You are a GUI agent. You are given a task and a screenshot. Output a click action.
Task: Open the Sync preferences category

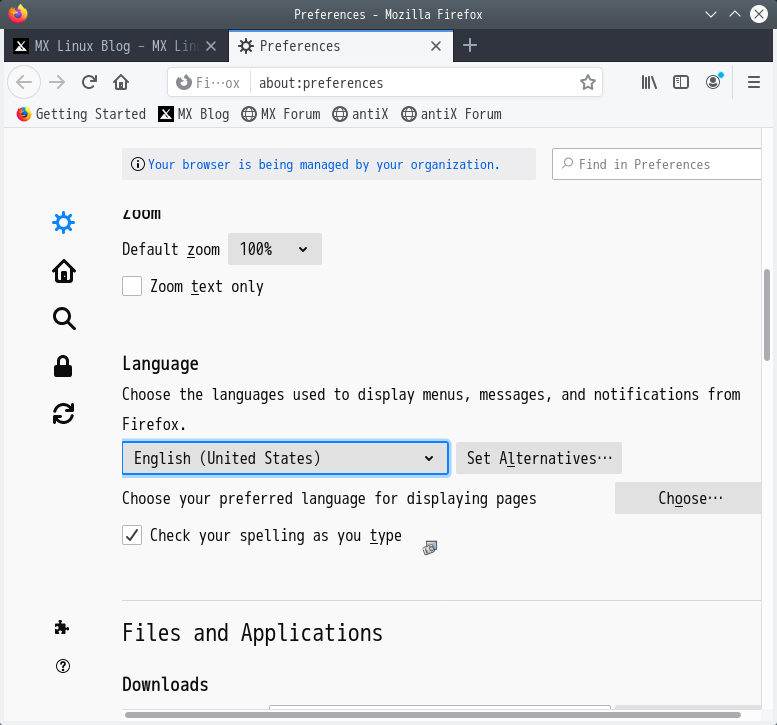(63, 413)
